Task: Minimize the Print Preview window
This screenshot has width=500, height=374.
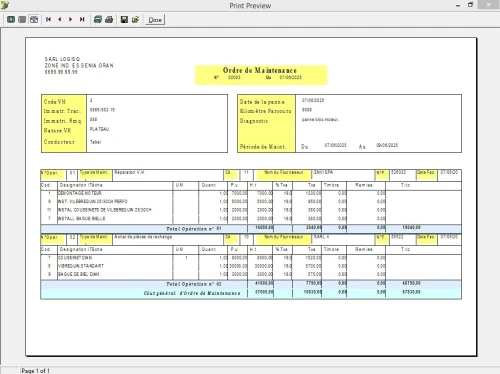Action: [458, 5]
